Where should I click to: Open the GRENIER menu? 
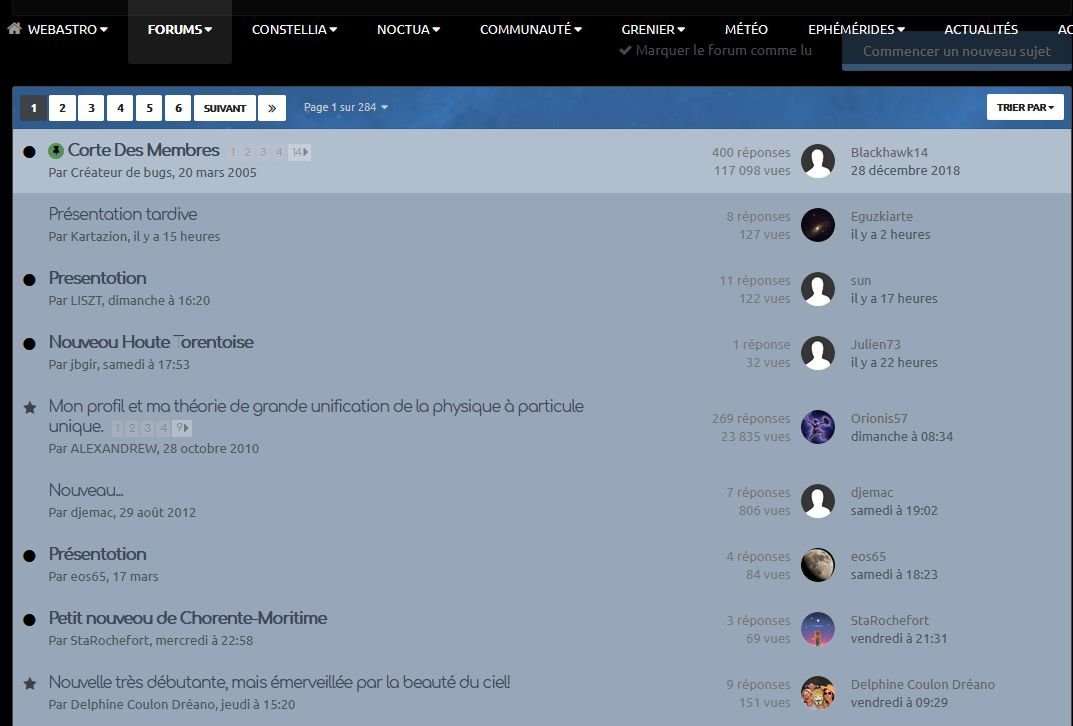point(653,29)
